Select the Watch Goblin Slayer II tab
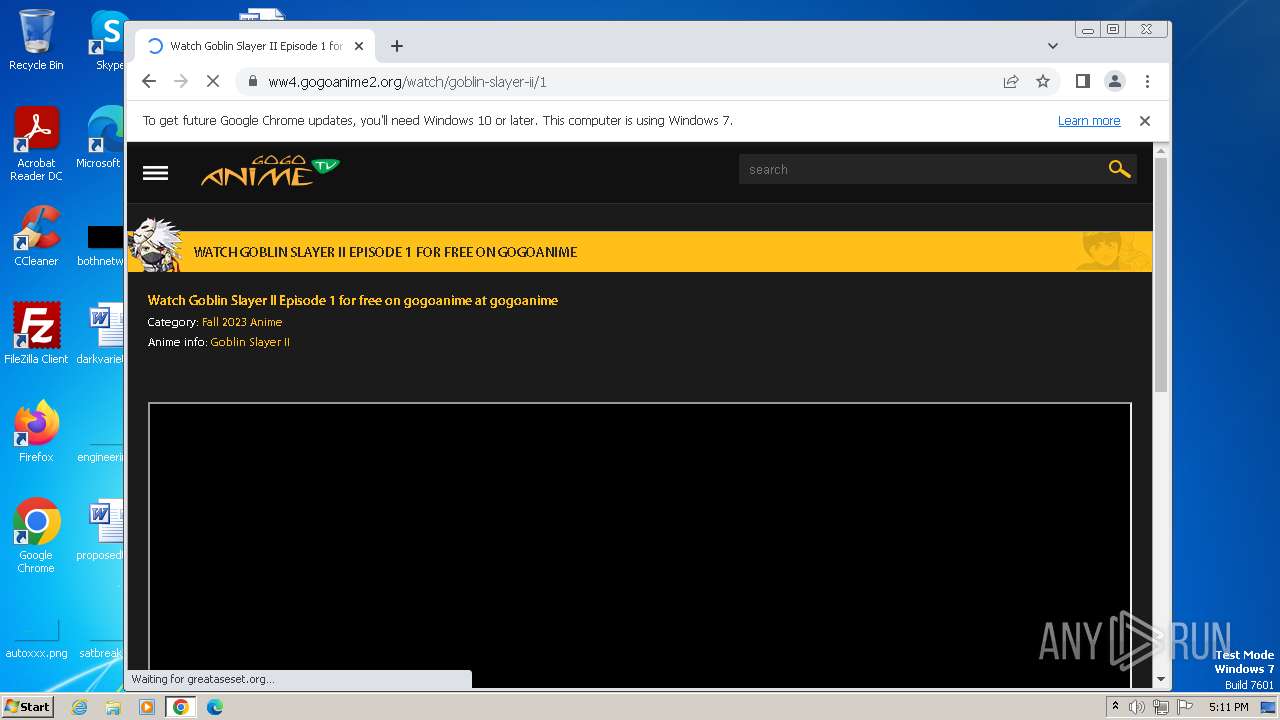Image resolution: width=1280 pixels, height=720 pixels. (255, 46)
